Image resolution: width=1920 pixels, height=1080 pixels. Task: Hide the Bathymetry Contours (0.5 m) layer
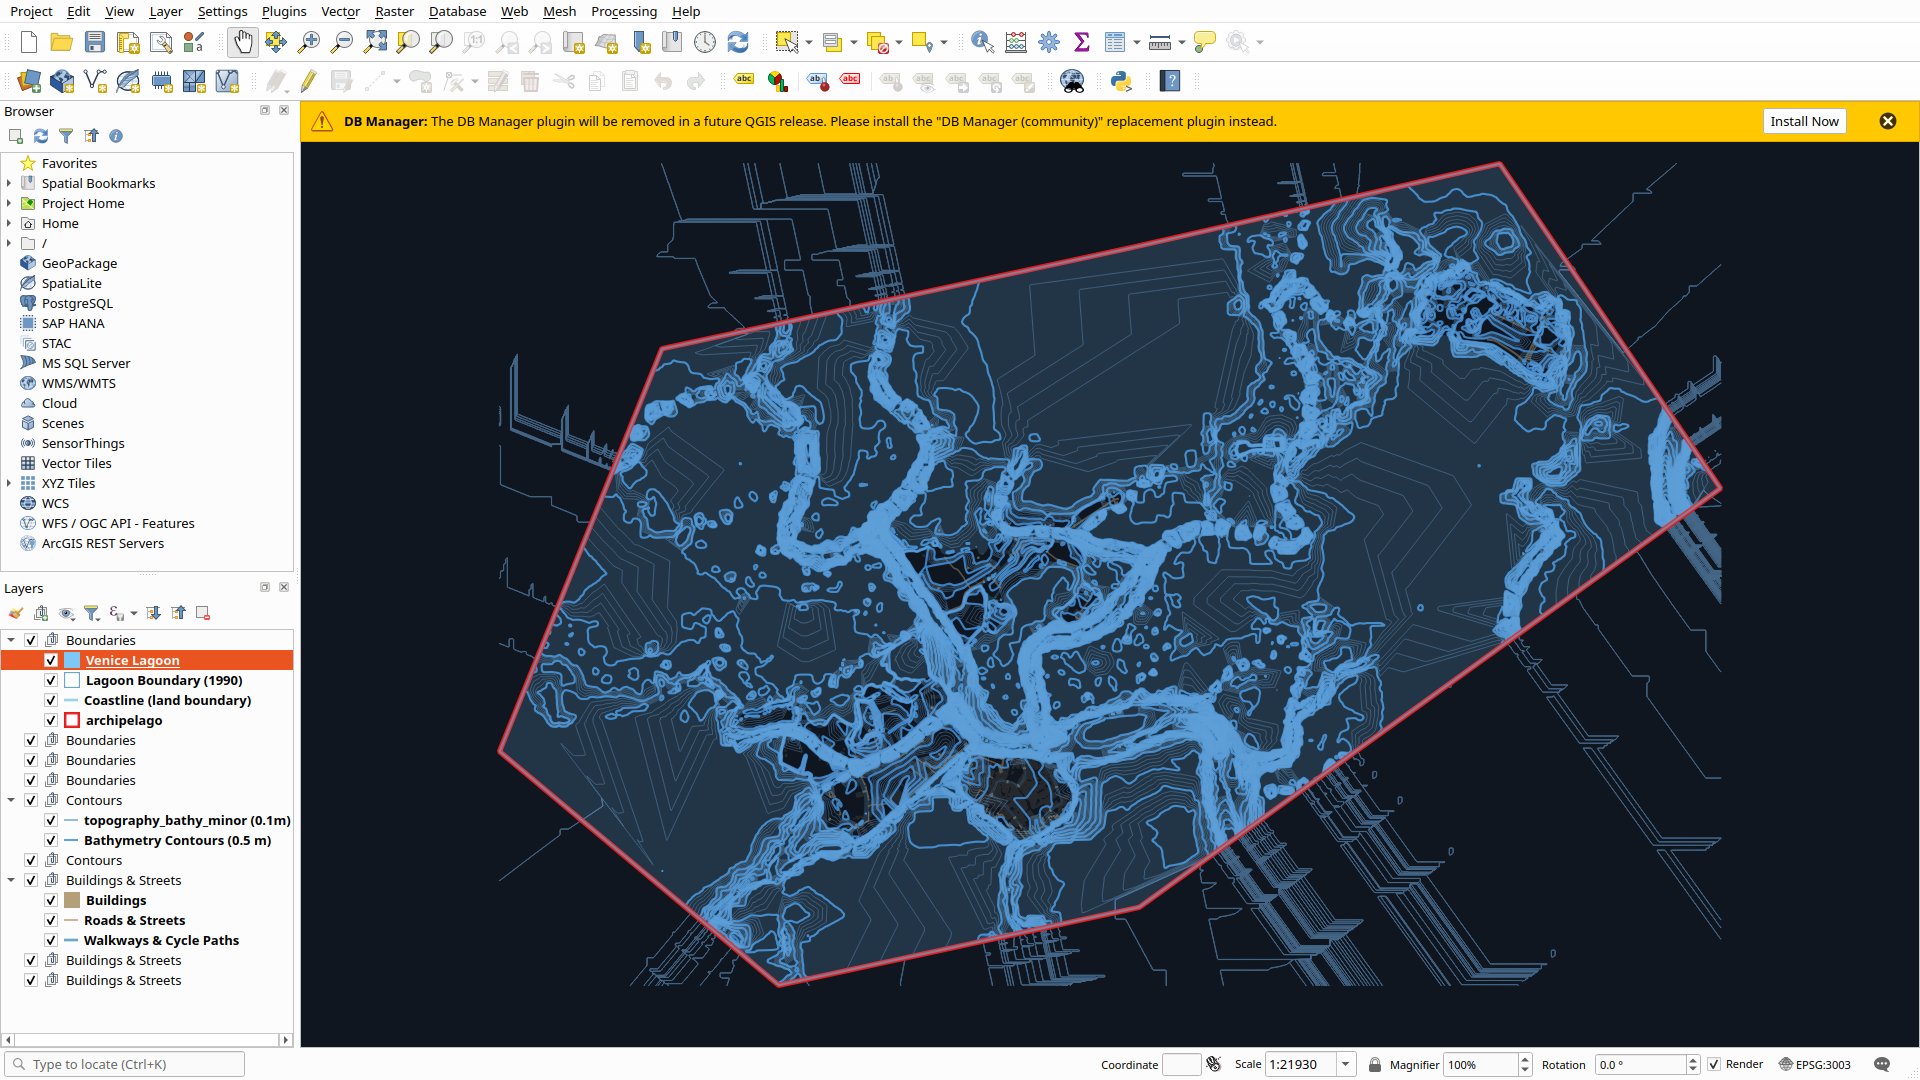click(x=51, y=840)
